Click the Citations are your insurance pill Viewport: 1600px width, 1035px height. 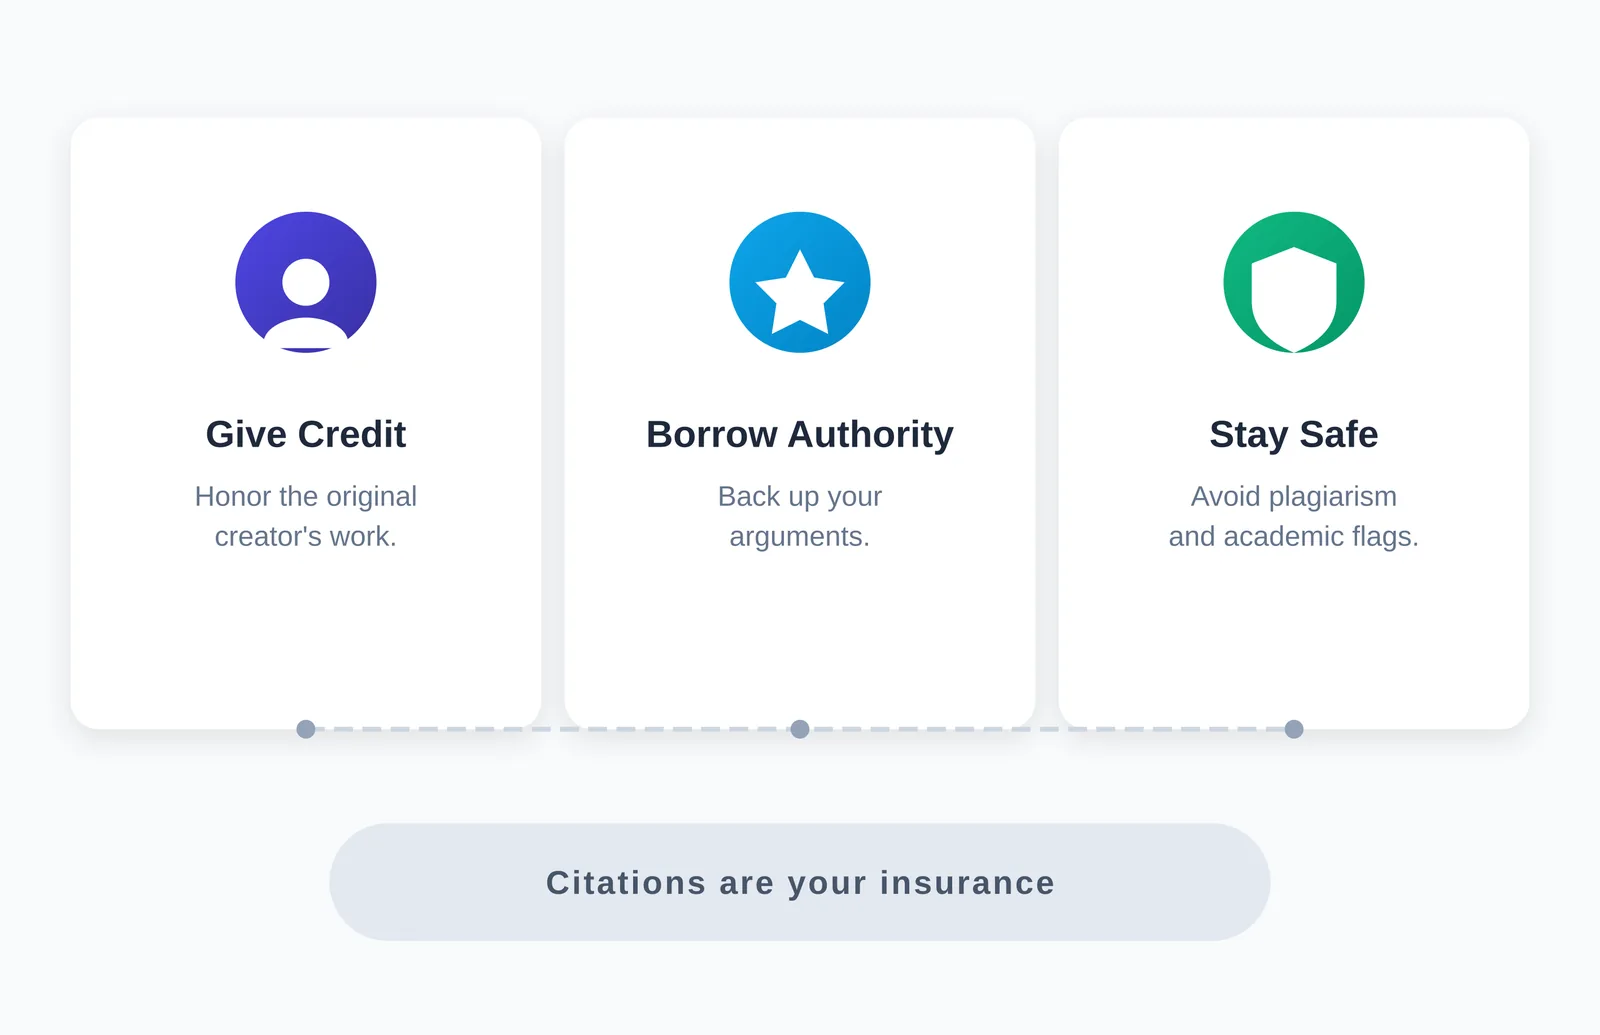coord(800,882)
